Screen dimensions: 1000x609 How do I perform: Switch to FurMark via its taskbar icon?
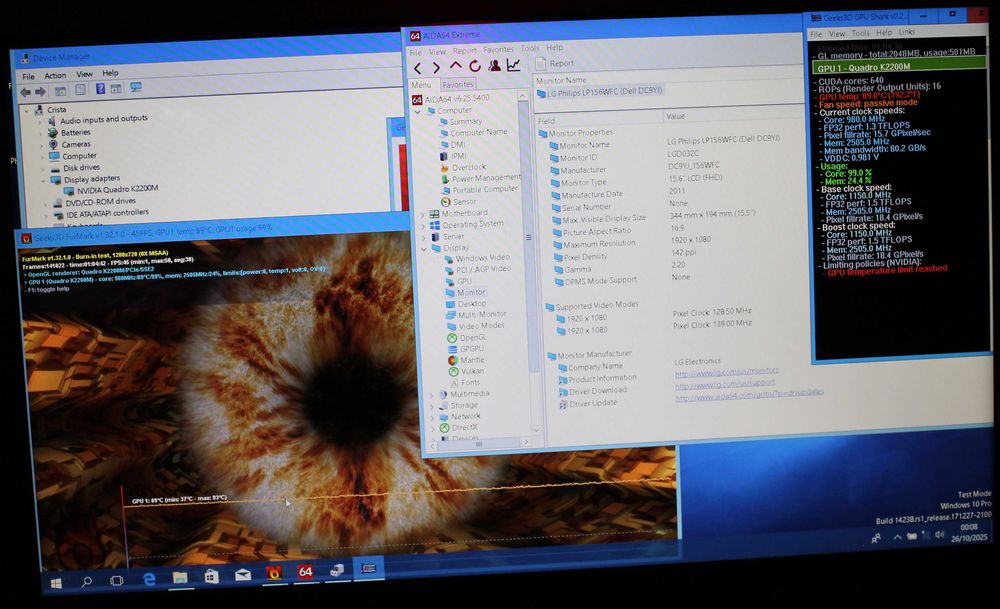(x=274, y=573)
